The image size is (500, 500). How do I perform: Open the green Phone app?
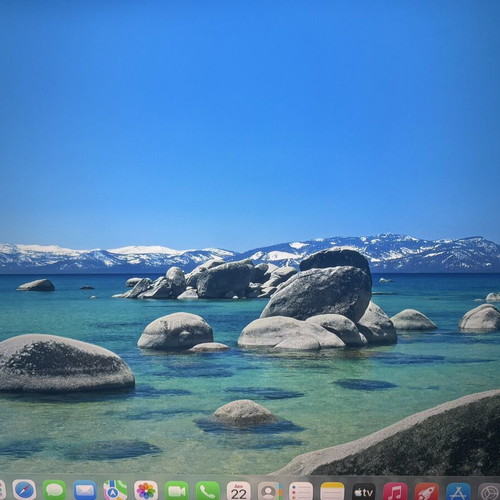[x=208, y=490]
